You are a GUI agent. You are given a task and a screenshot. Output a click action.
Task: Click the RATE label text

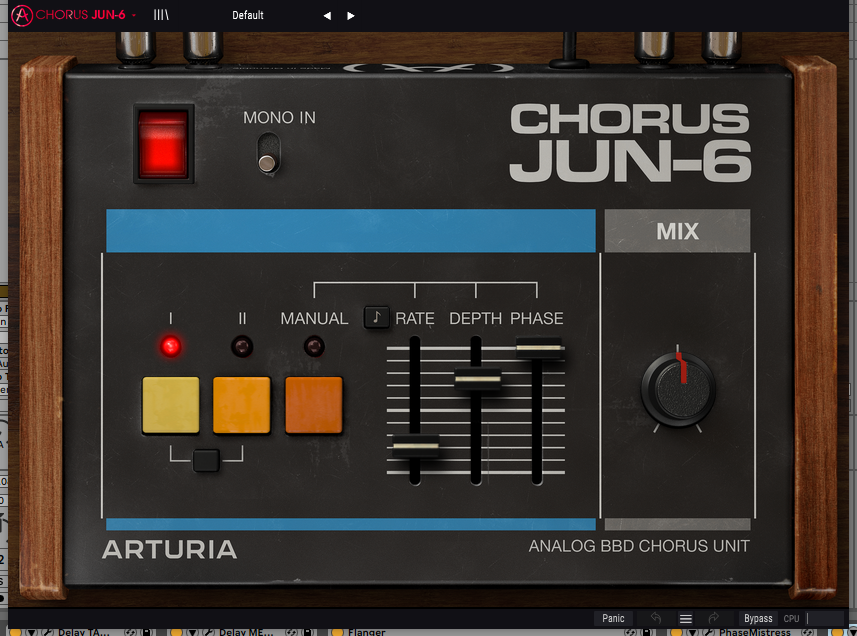pyautogui.click(x=415, y=318)
